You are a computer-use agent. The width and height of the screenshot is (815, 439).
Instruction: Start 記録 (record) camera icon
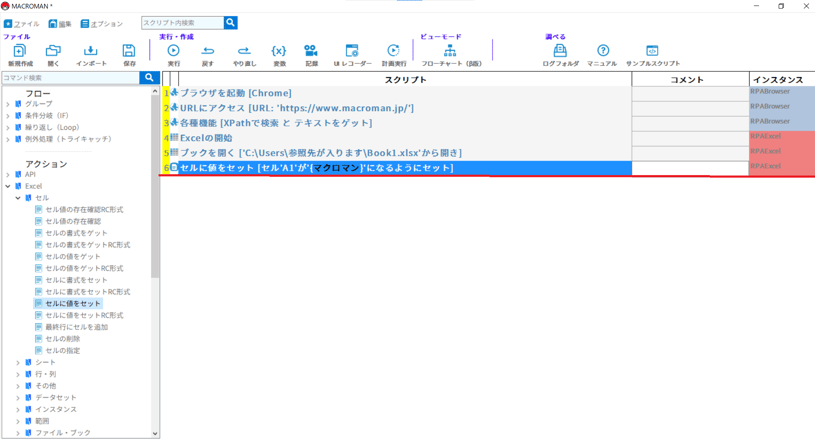[311, 50]
